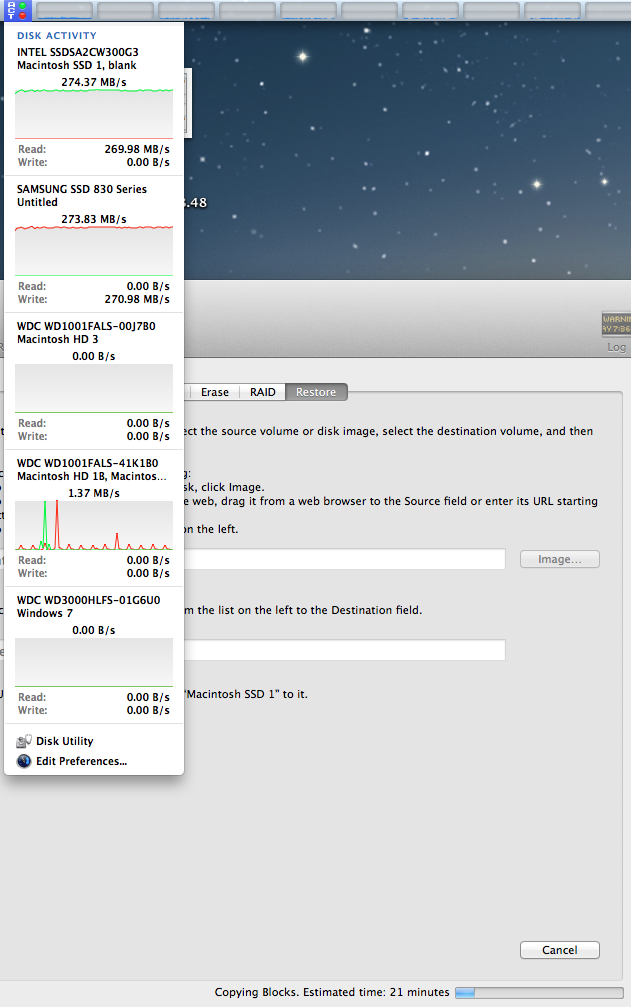
Task: Click the INTEL SSDSA2CW300G3 activity graph
Action: (94, 114)
